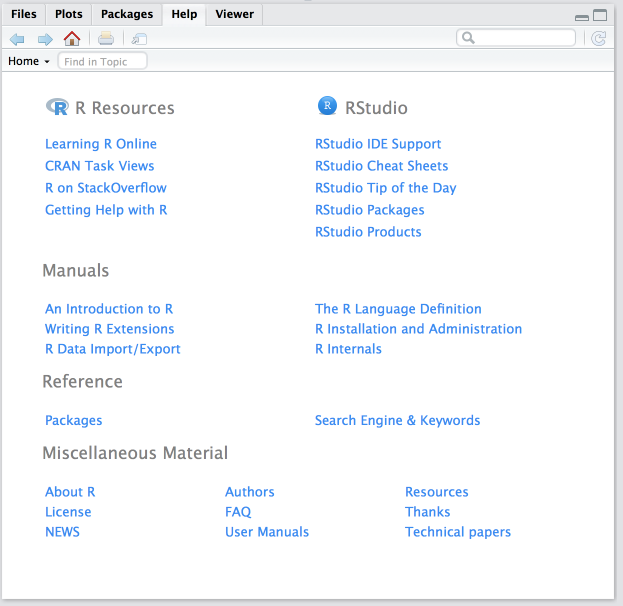Switch to the Packages tab
Viewport: 623px width, 606px height.
click(127, 14)
